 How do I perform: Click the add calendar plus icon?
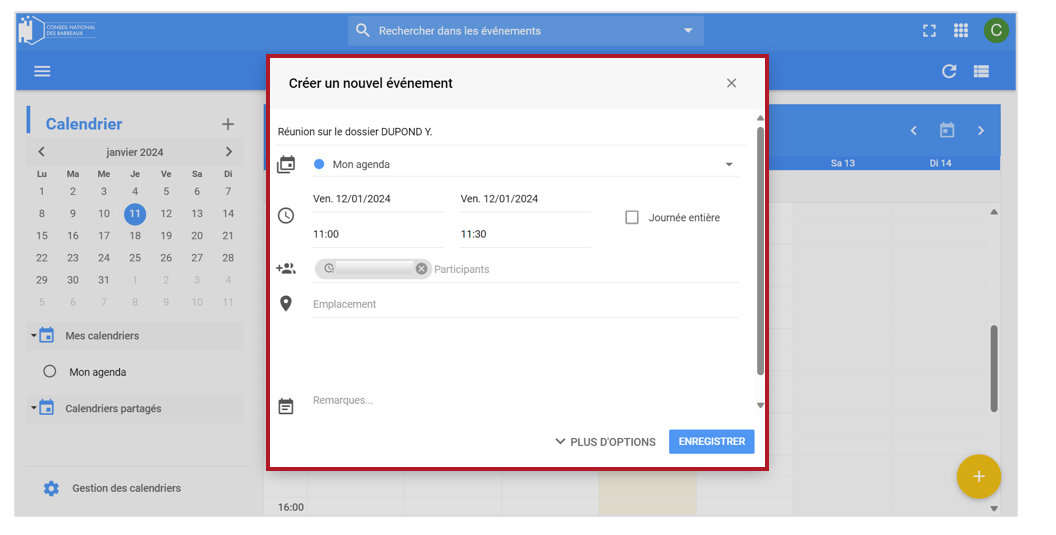[228, 124]
